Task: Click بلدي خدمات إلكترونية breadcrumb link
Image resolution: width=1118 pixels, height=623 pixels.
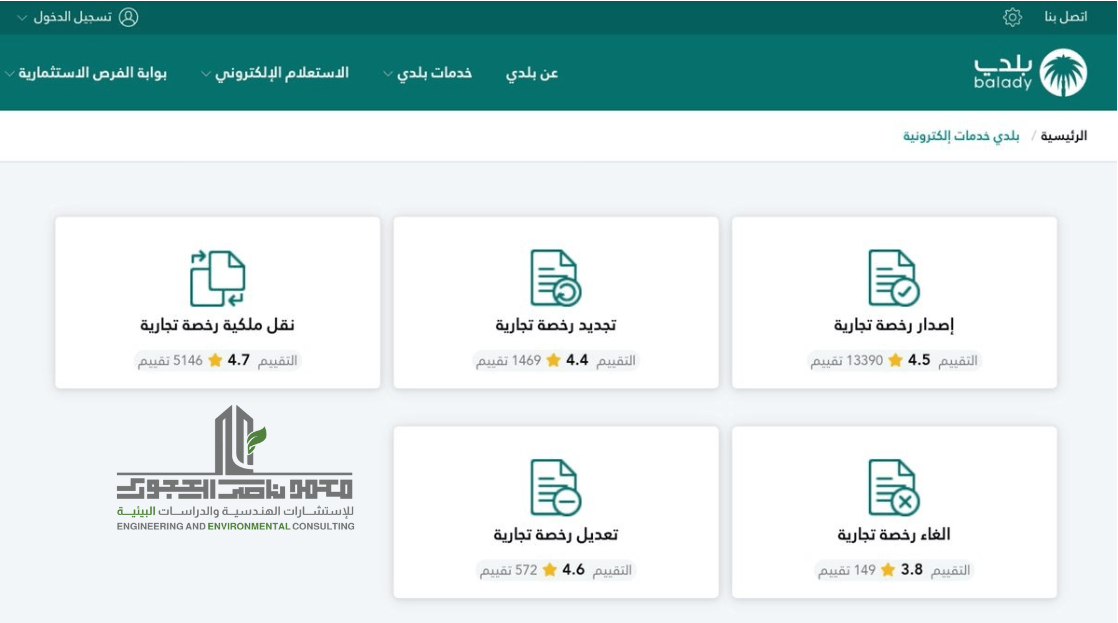Action: pos(961,136)
